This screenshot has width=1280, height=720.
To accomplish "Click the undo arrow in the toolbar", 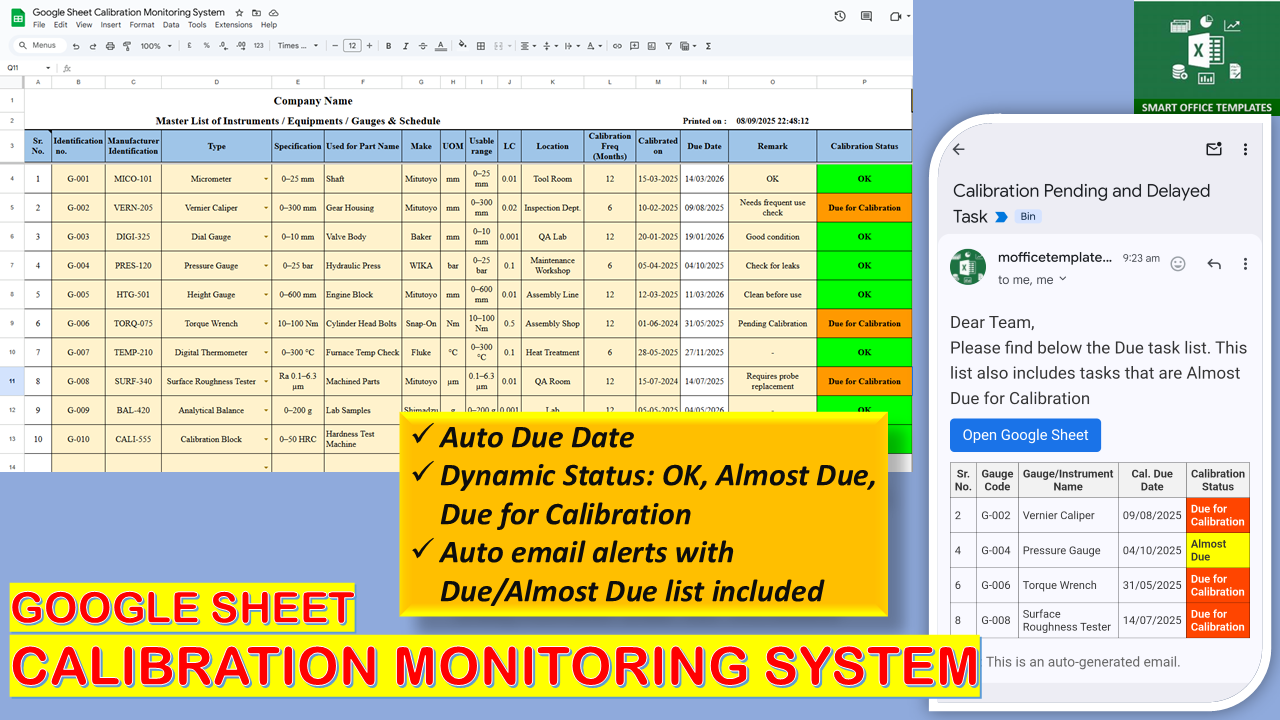I will coord(76,46).
